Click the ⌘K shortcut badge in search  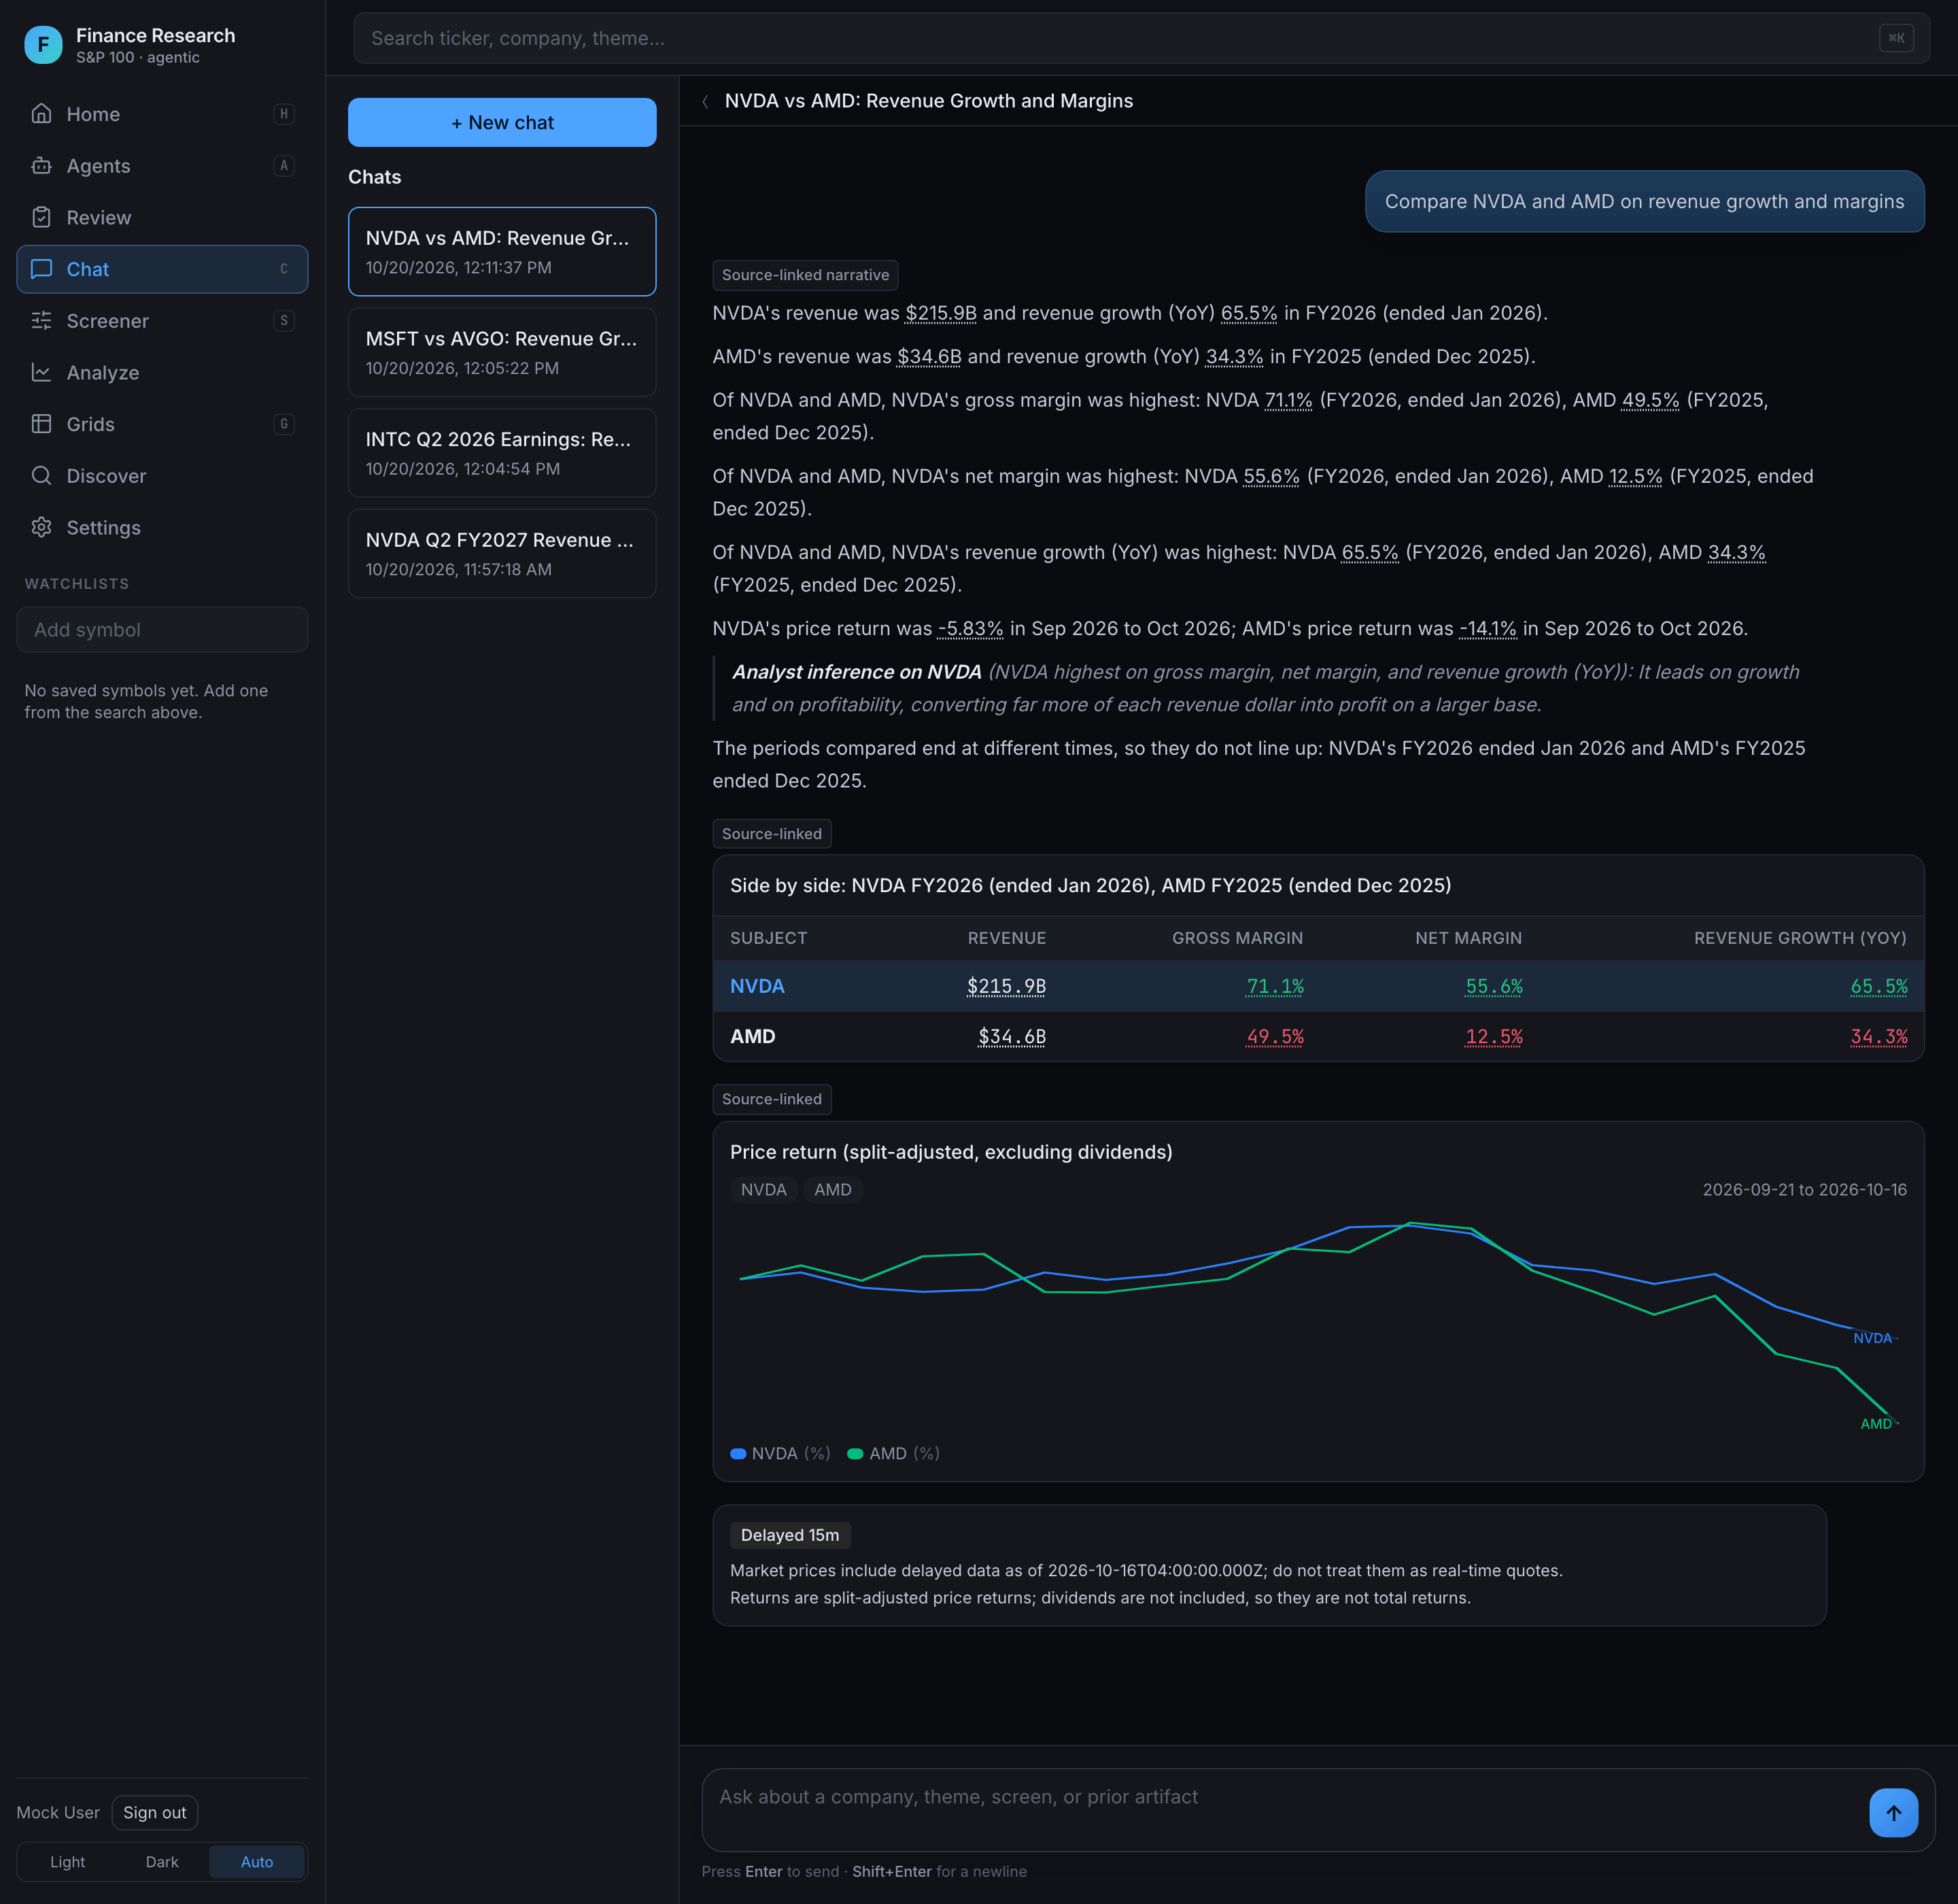point(1896,38)
